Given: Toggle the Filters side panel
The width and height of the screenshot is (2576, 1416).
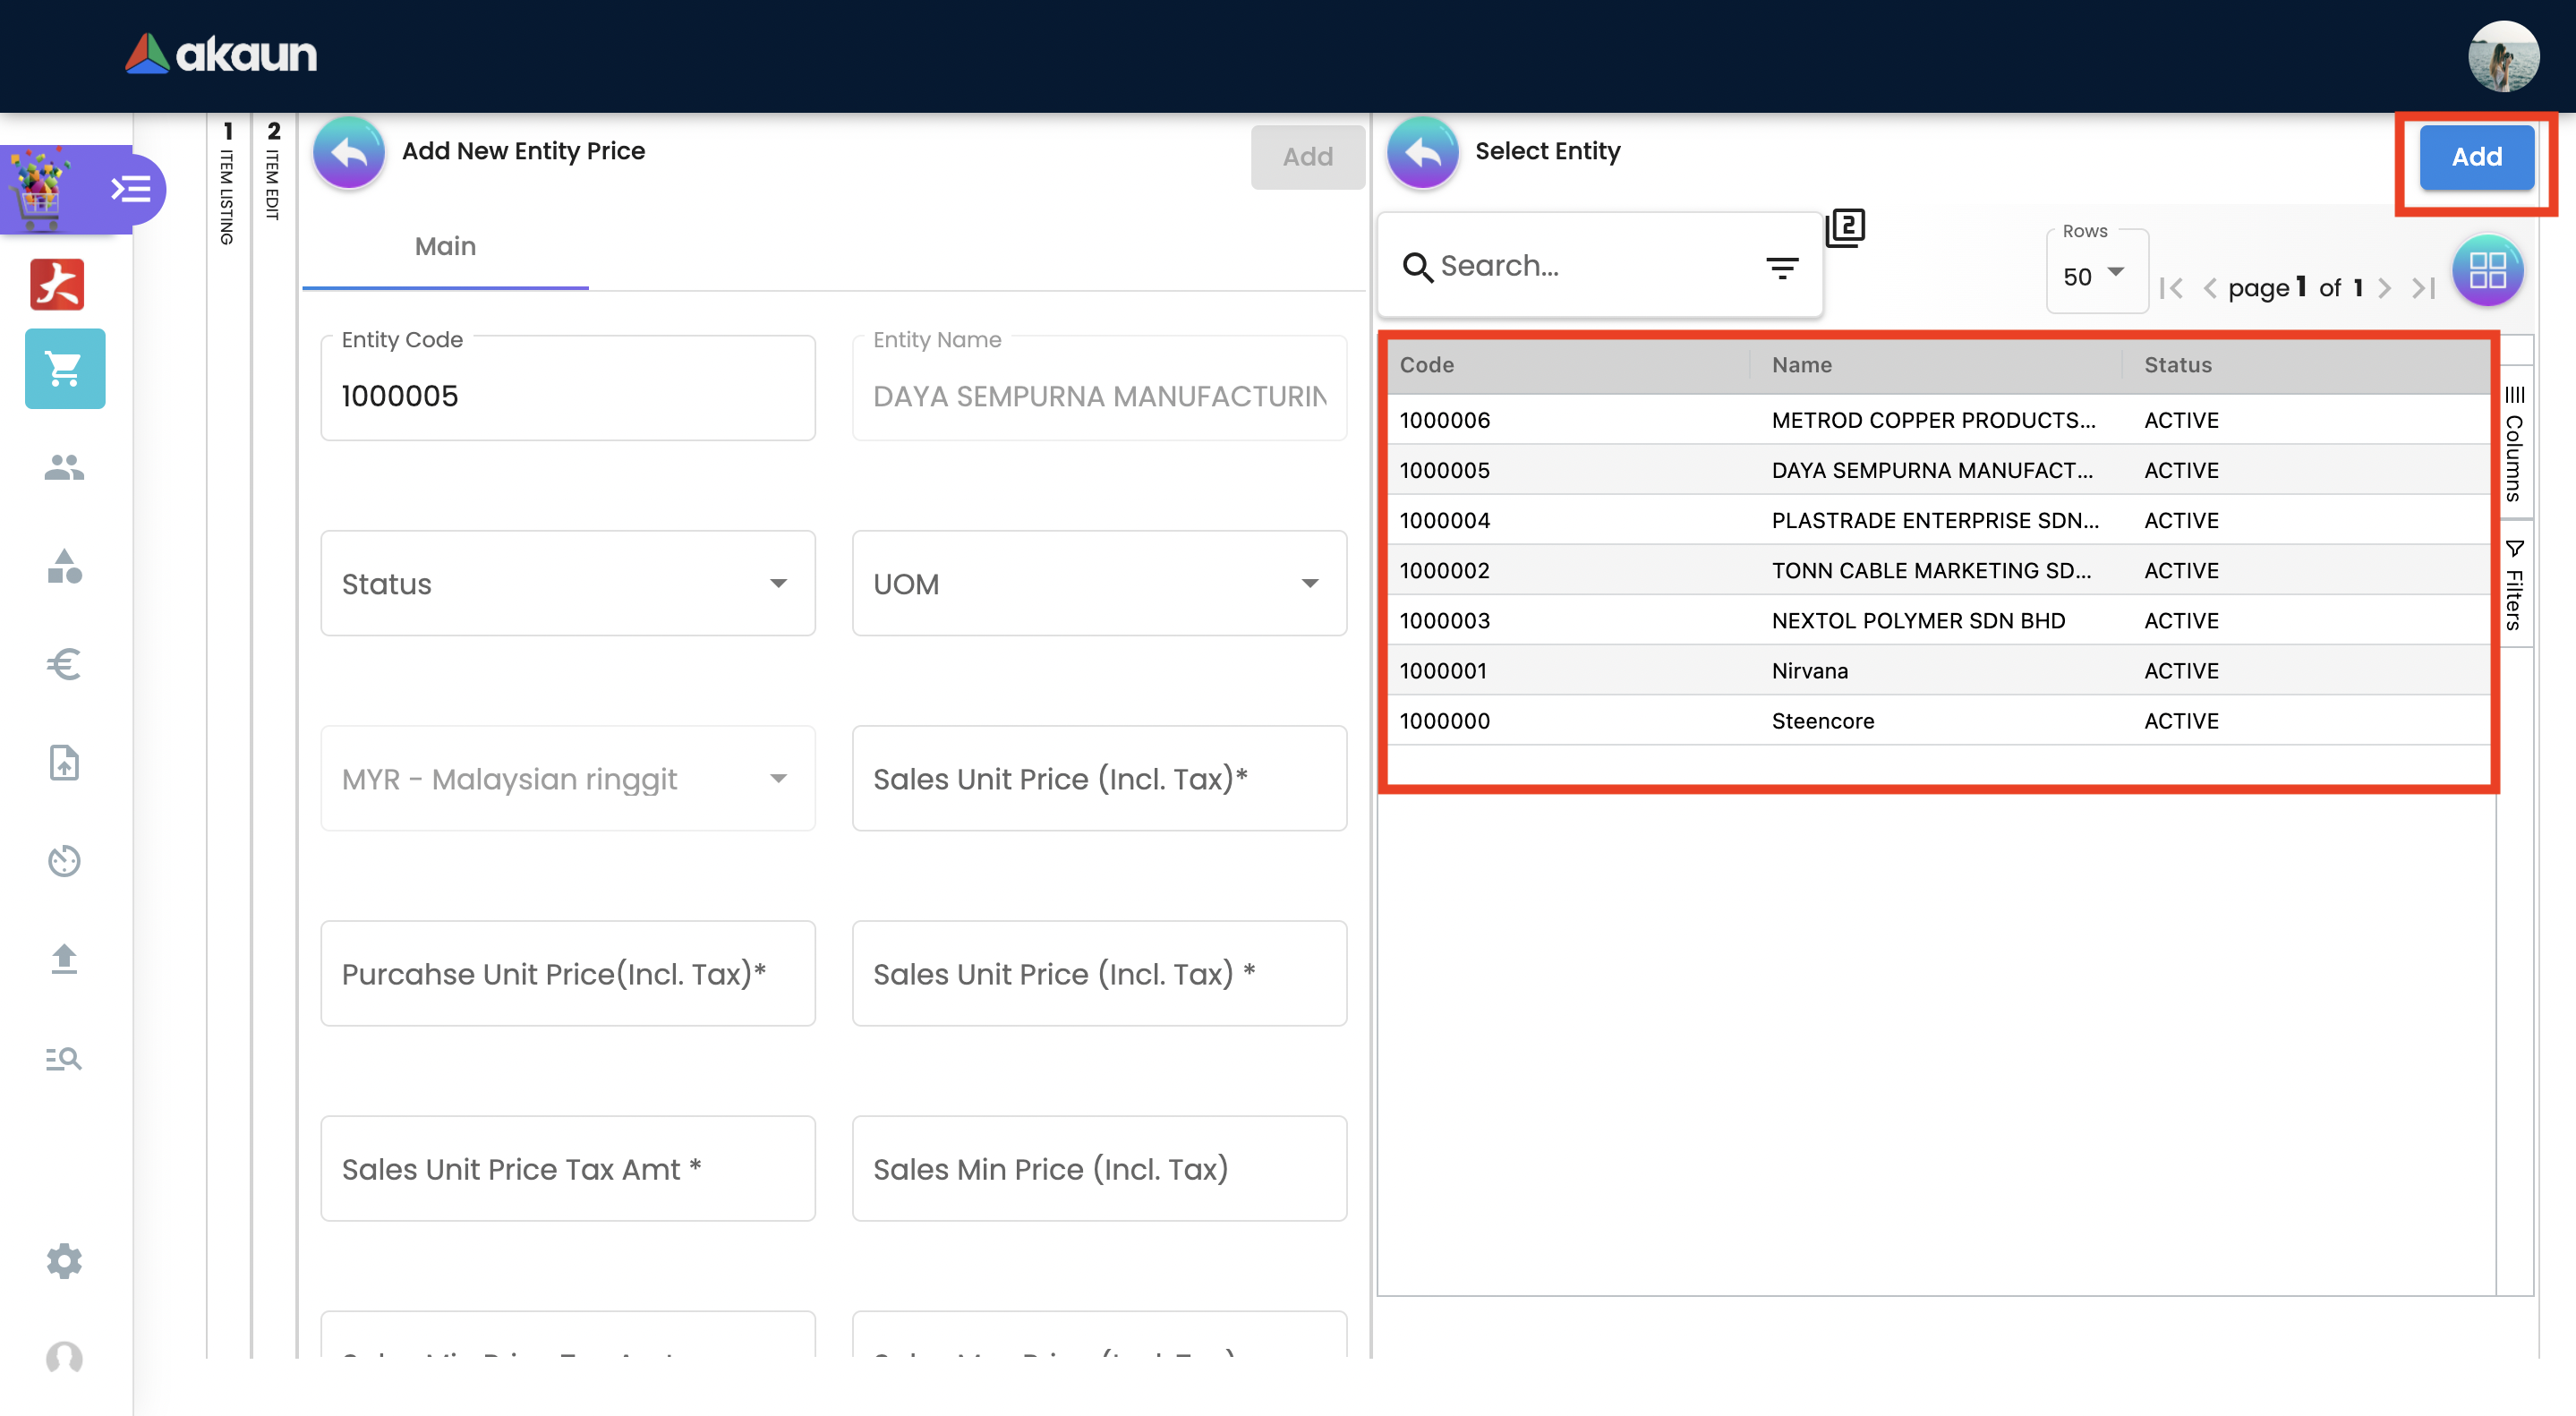Looking at the screenshot, I should [x=2514, y=585].
